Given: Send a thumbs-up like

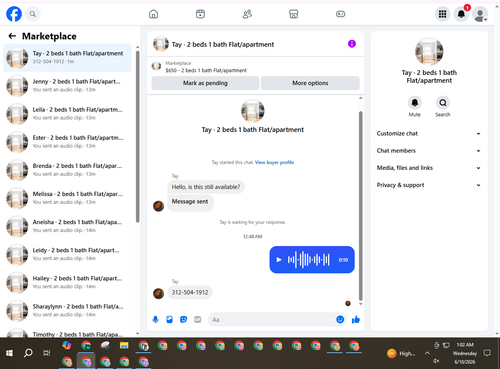Looking at the screenshot, I should pos(356,320).
